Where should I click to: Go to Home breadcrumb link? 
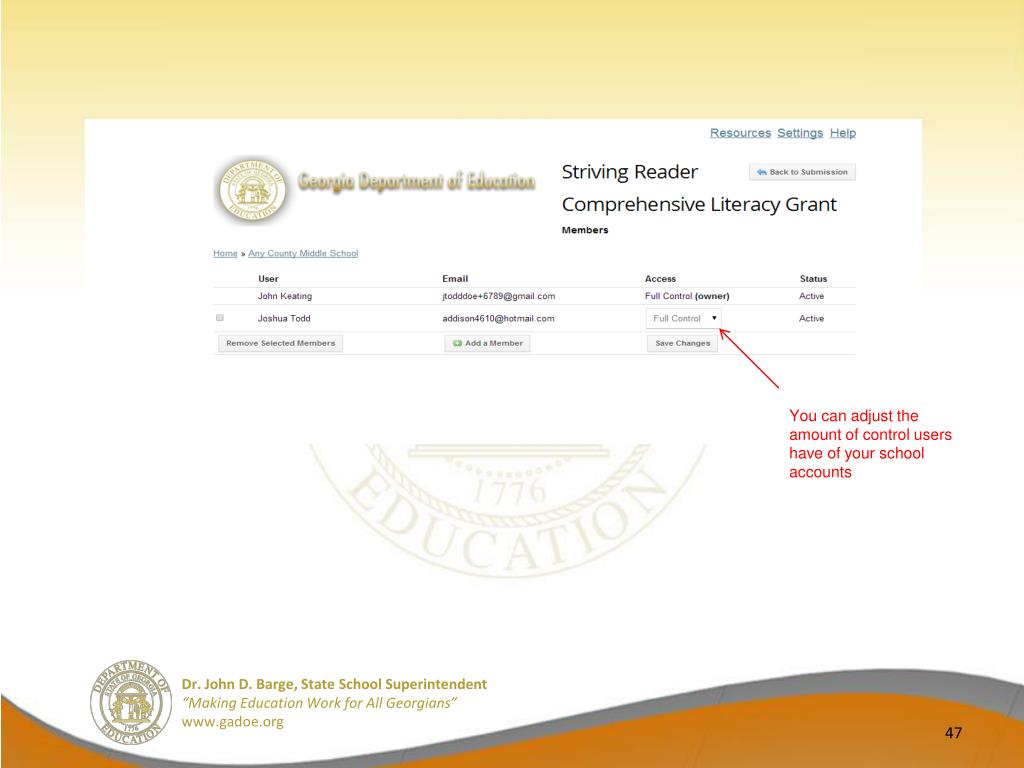coord(225,253)
